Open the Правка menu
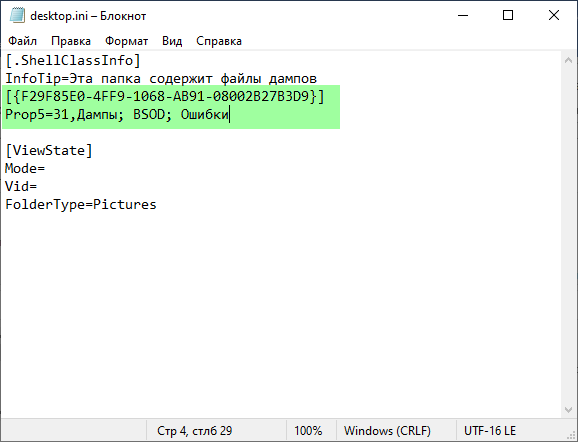The image size is (578, 442). [x=71, y=41]
